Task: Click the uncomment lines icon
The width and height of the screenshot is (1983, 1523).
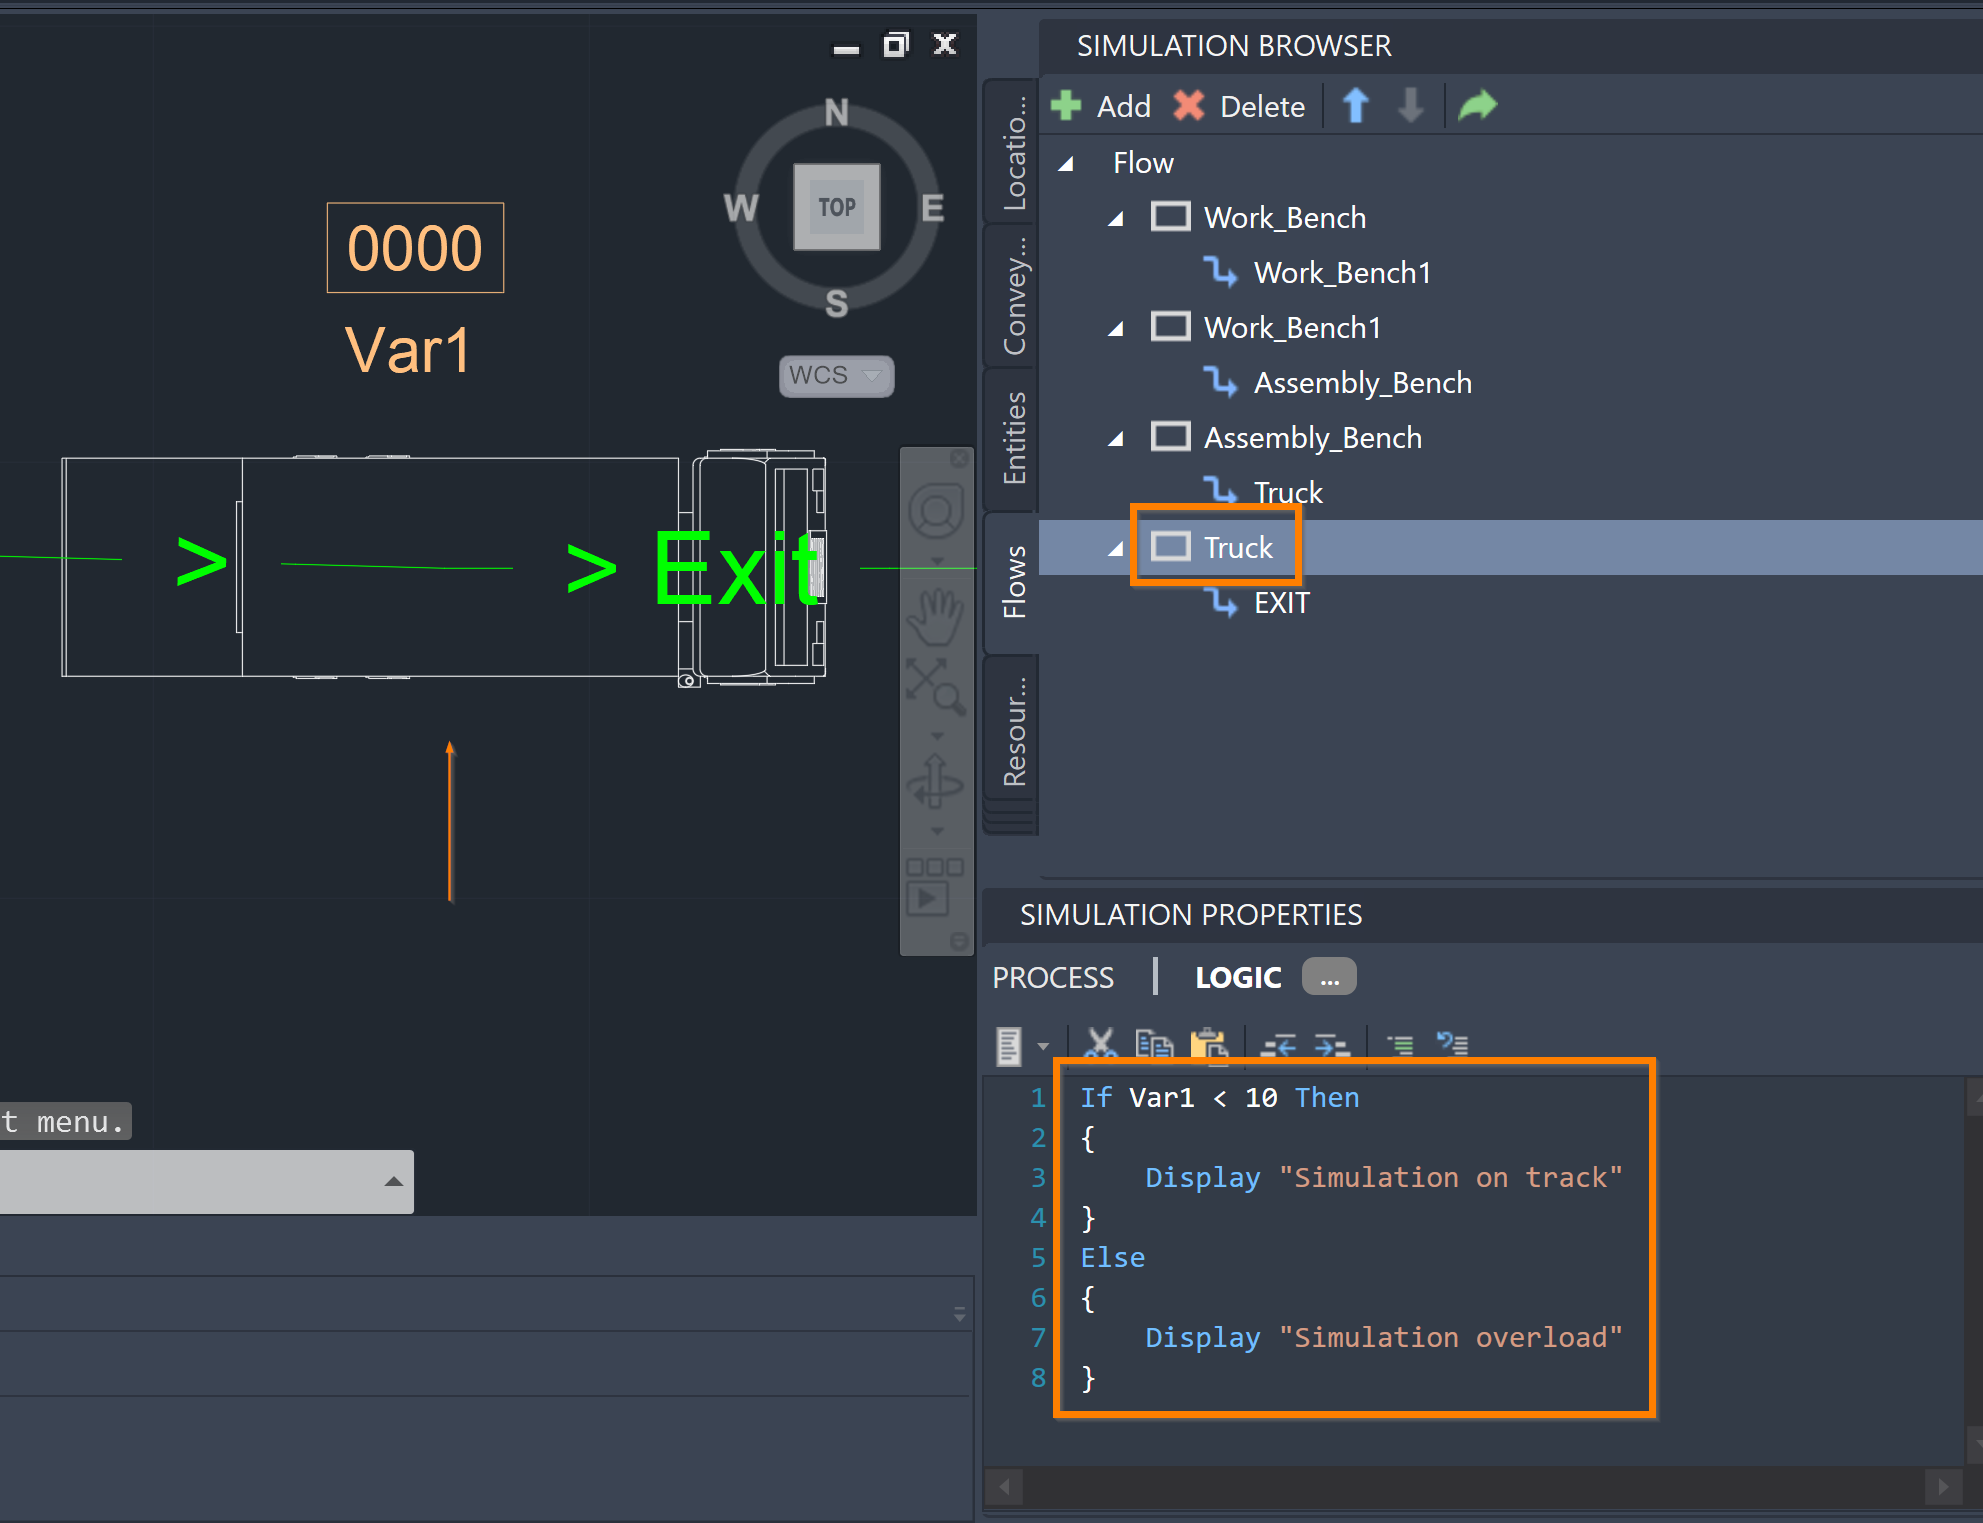Action: tap(1452, 1045)
